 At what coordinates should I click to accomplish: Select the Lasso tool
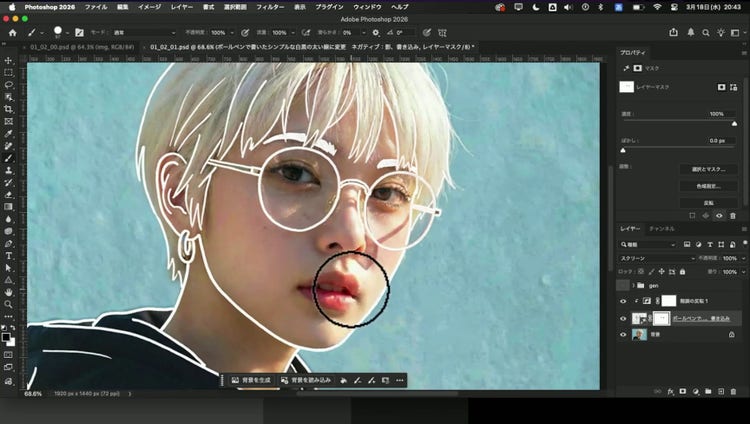coord(9,85)
